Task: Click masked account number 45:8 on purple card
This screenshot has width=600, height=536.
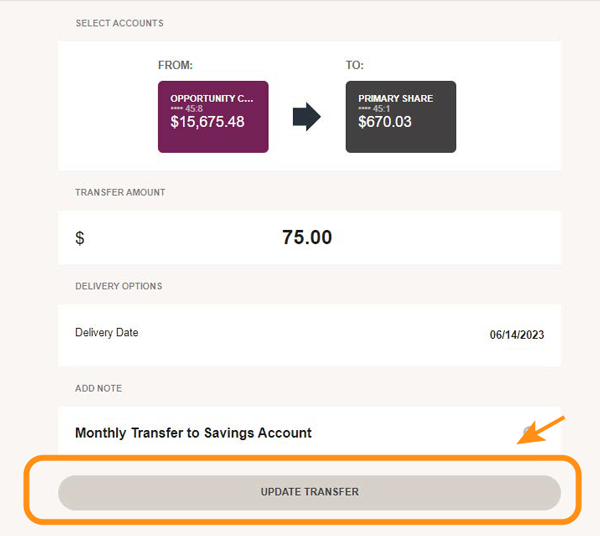Action: 187,109
